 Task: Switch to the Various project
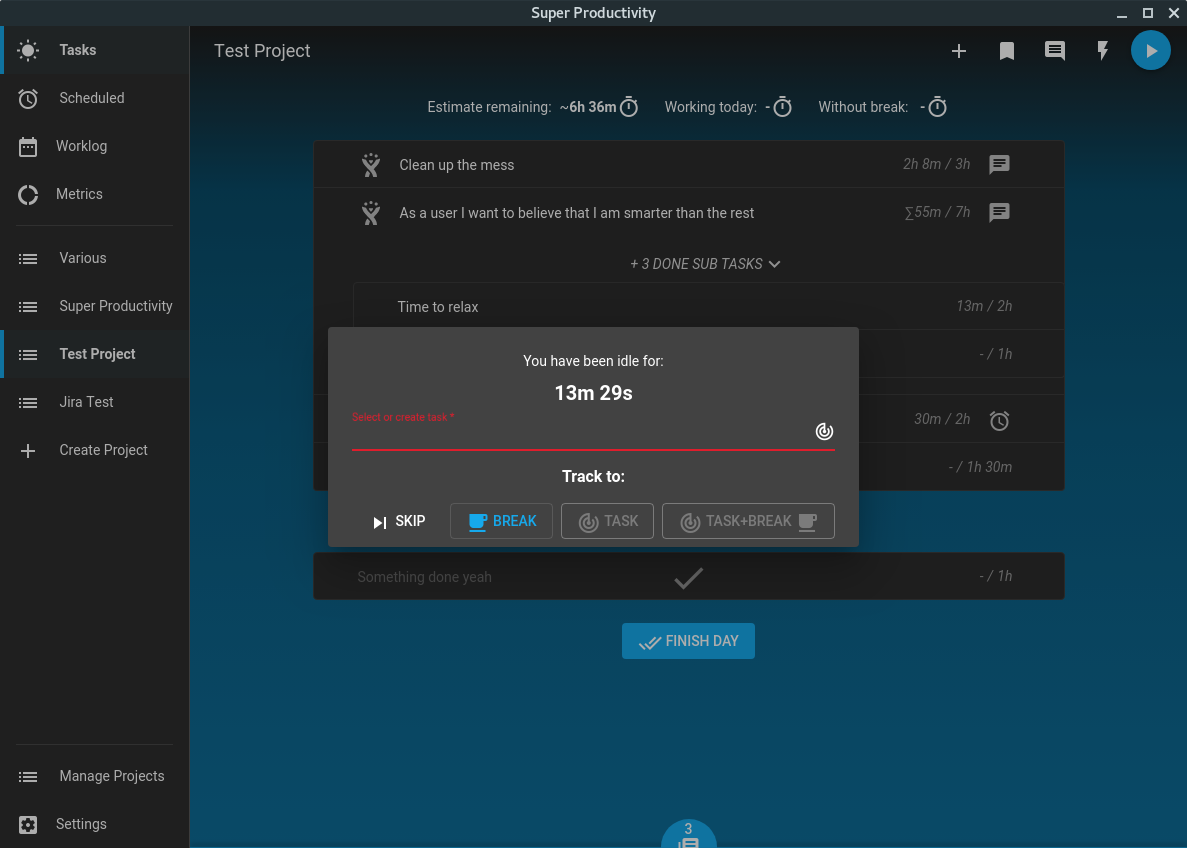click(x=95, y=258)
